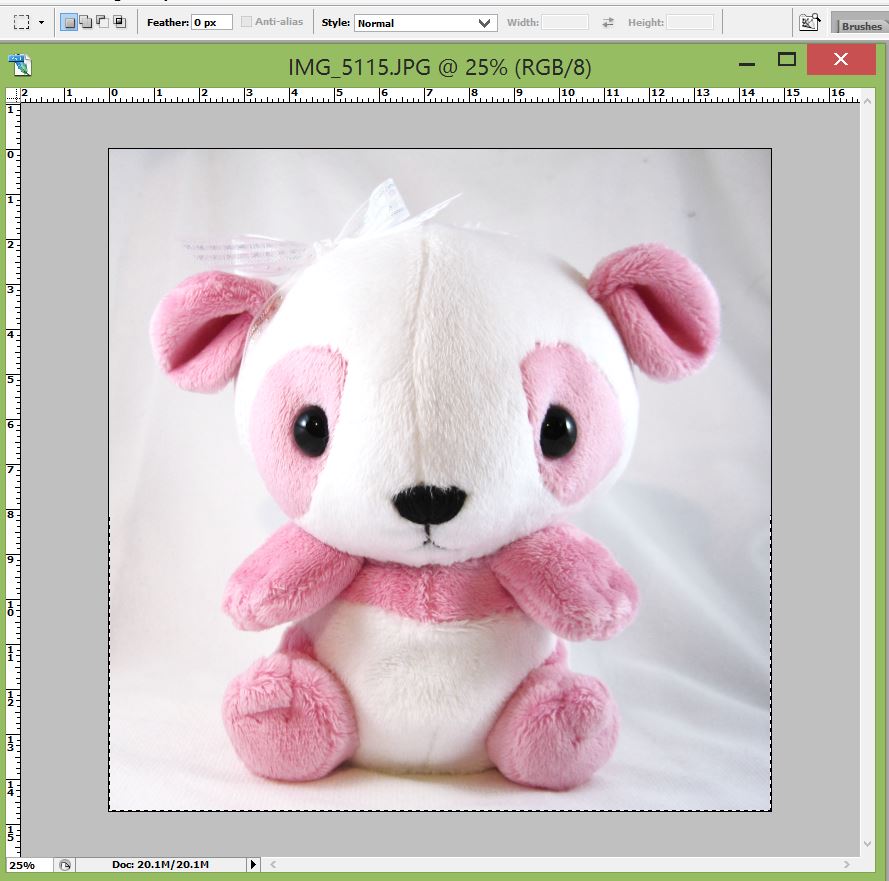The width and height of the screenshot is (889, 881).
Task: Click the Width input field
Action: (x=565, y=22)
